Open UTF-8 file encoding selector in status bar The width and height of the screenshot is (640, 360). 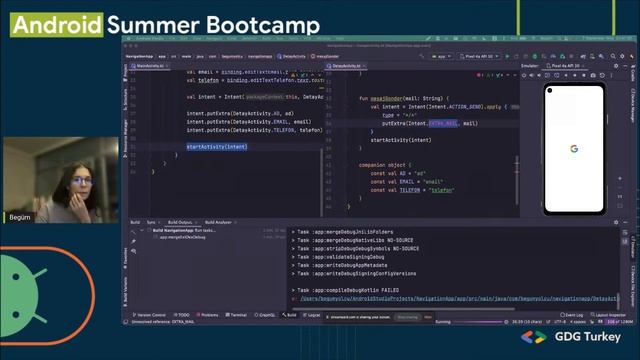pyautogui.click(x=560, y=322)
